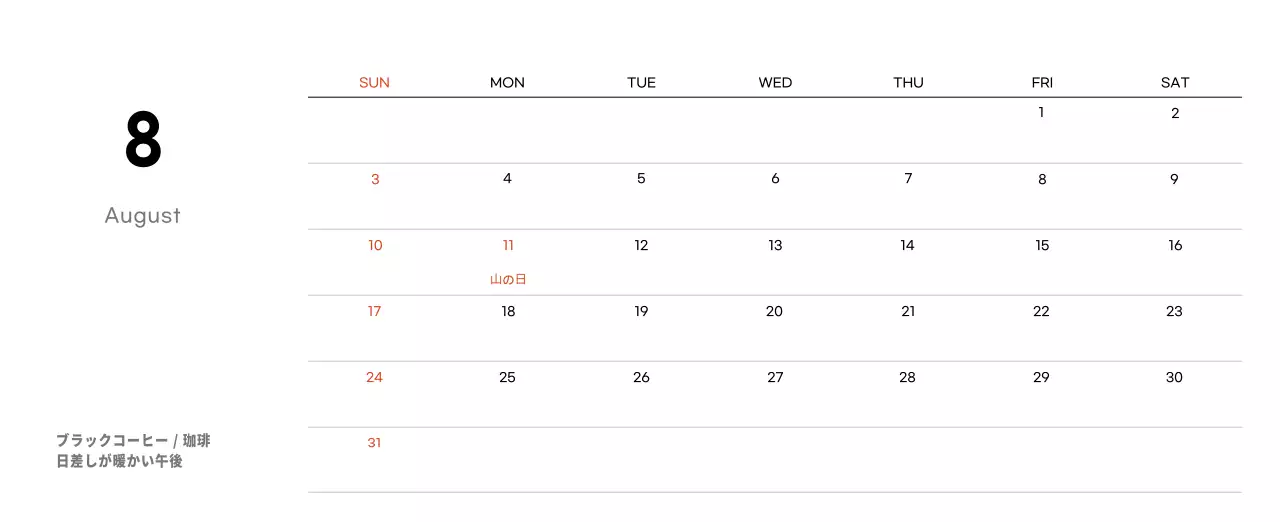Select the 山の日 holiday label

pyautogui.click(x=508, y=280)
